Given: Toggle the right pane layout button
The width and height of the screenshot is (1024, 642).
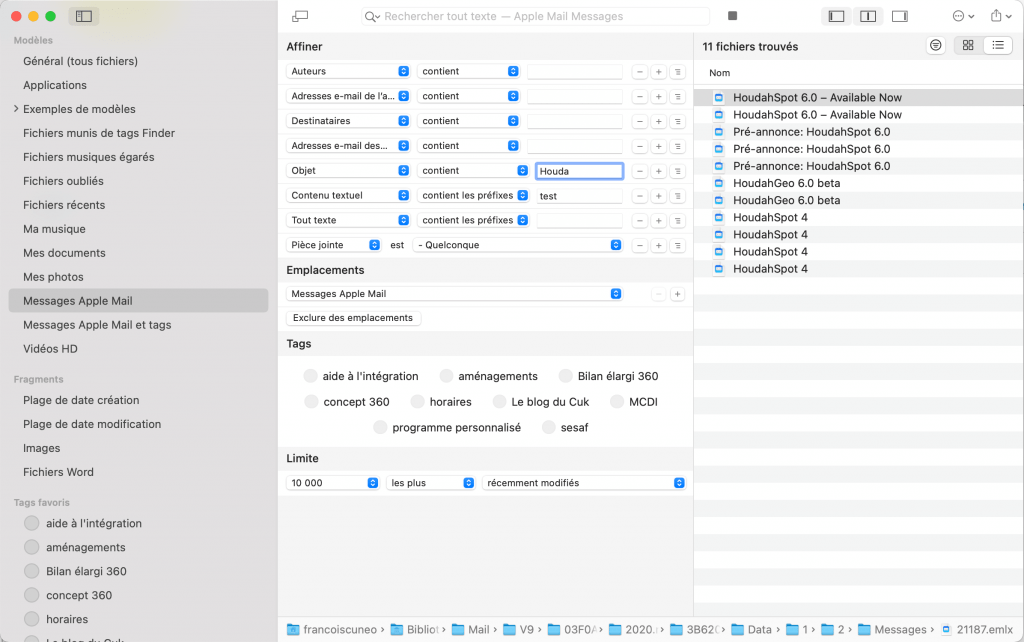Looking at the screenshot, I should pyautogui.click(x=900, y=16).
